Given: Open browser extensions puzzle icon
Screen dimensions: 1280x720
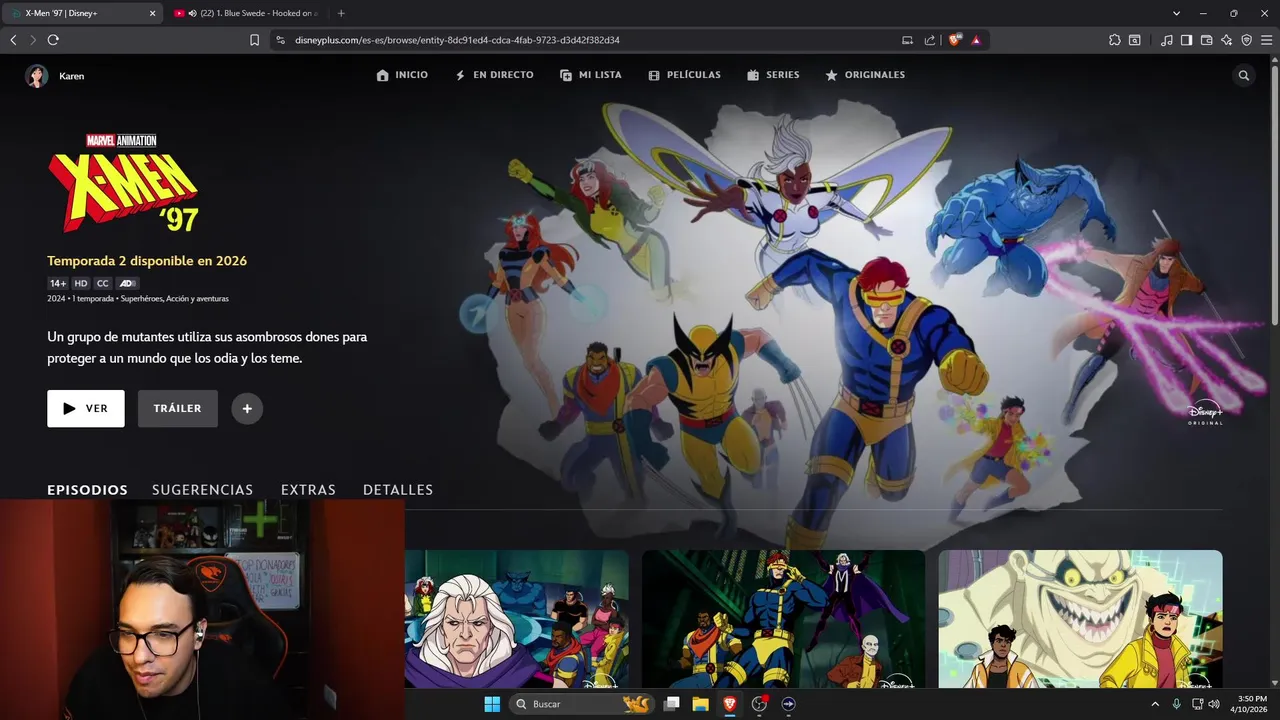Looking at the screenshot, I should point(1115,40).
